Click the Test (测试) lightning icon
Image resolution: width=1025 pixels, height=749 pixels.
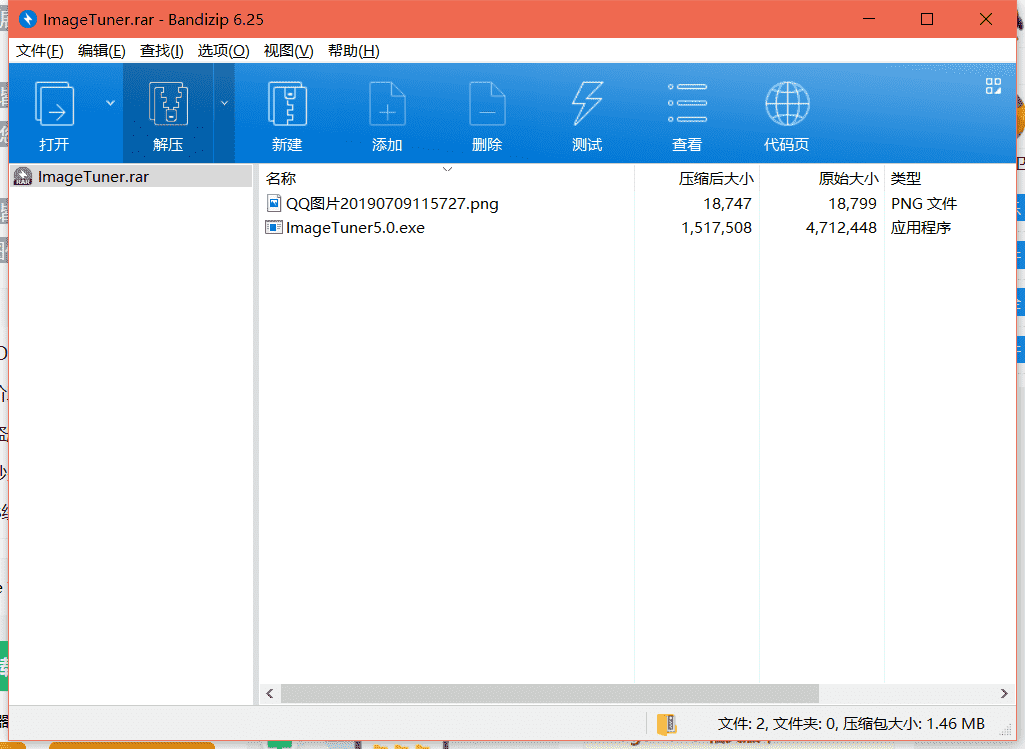587,104
